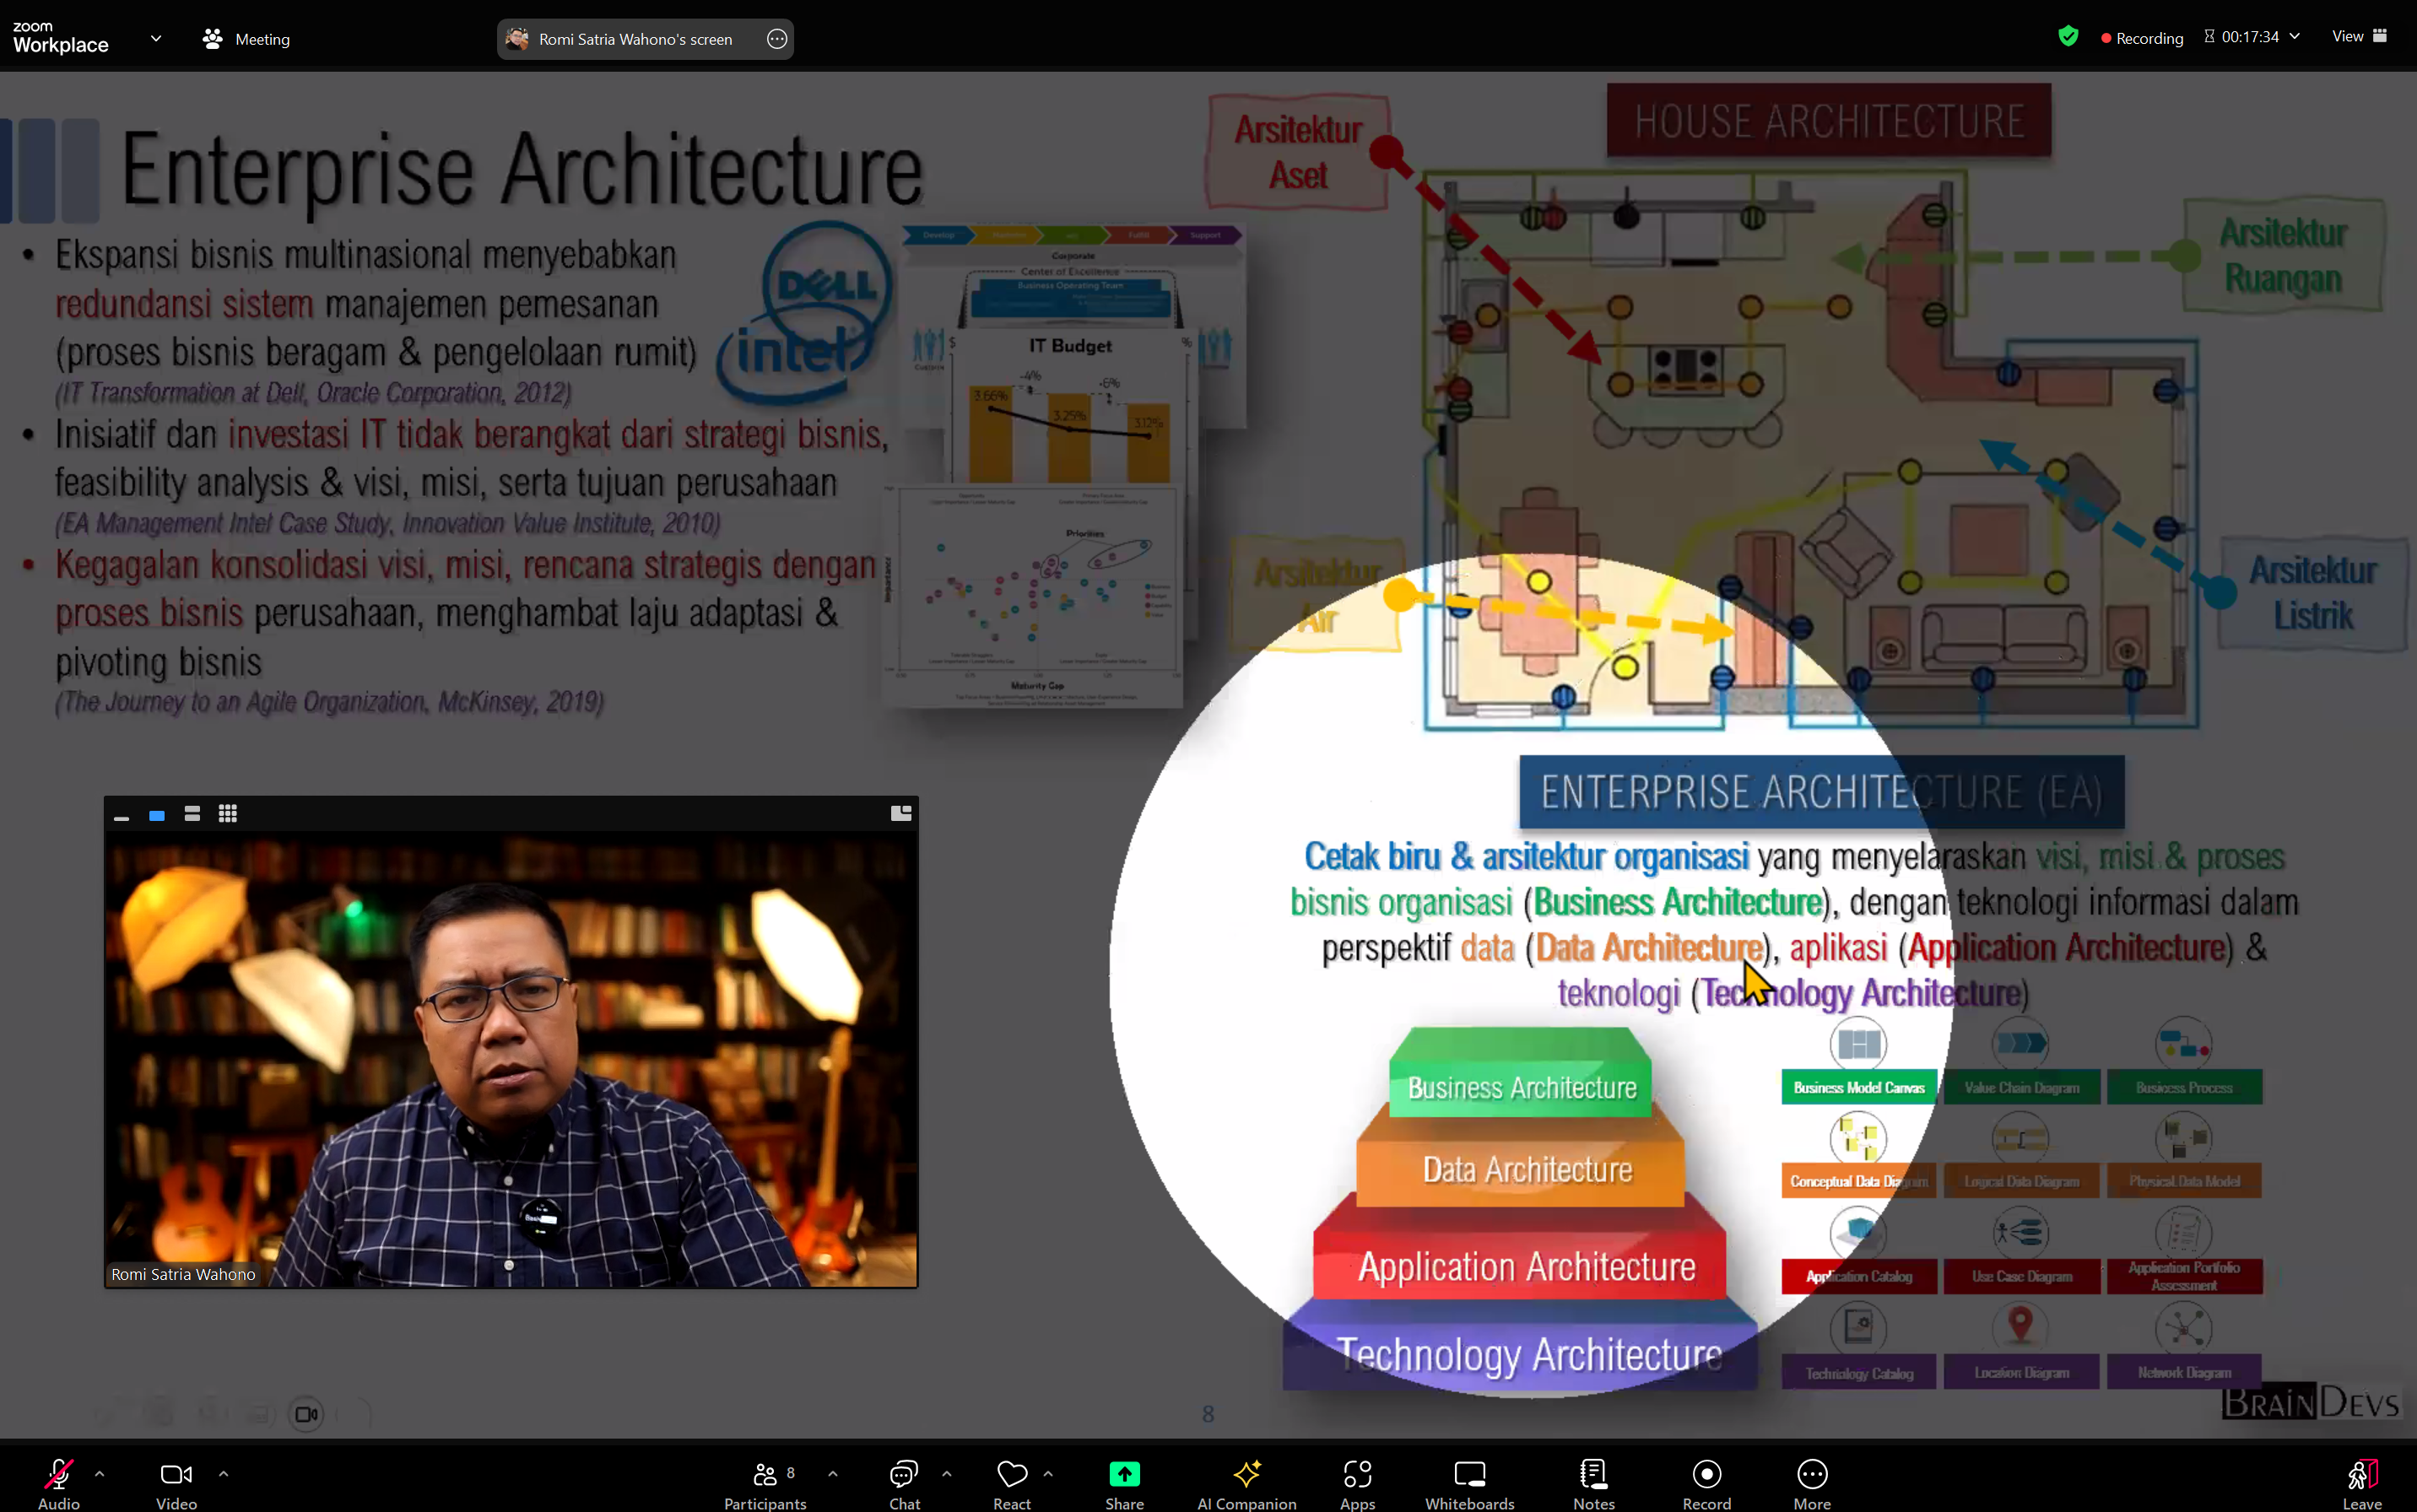Expand video options arrow beside Video

[x=223, y=1473]
